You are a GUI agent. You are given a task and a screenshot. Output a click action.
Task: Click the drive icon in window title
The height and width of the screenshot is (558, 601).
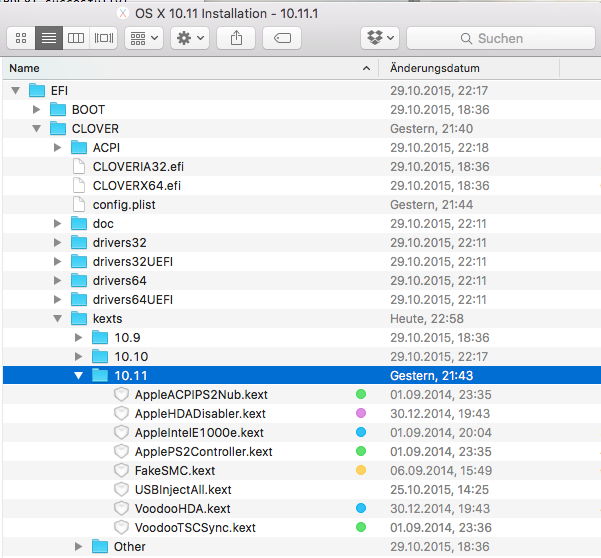[123, 13]
